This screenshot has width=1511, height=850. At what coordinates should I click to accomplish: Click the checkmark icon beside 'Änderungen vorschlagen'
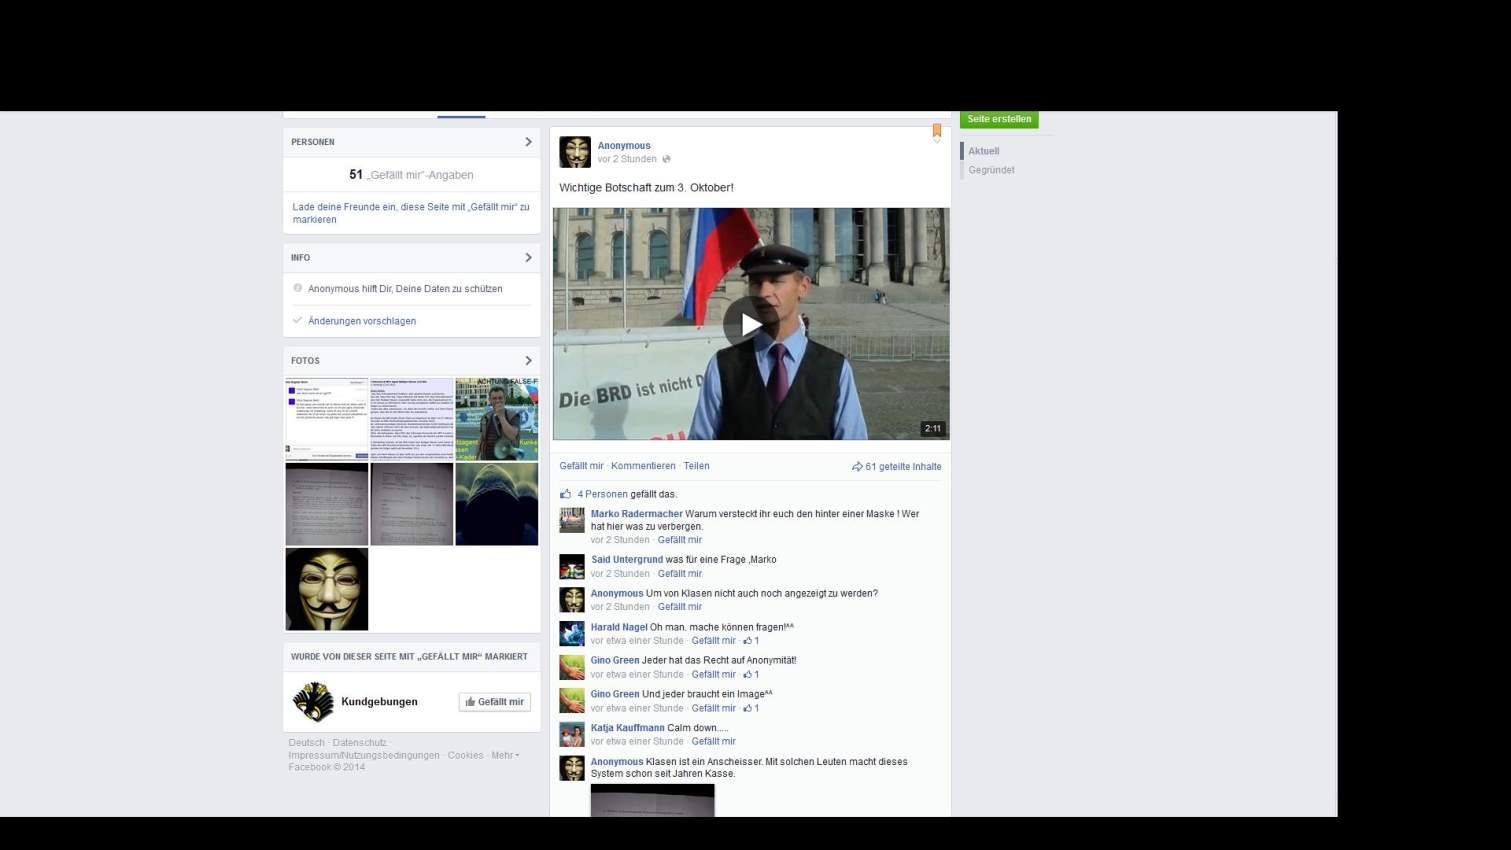(x=297, y=320)
